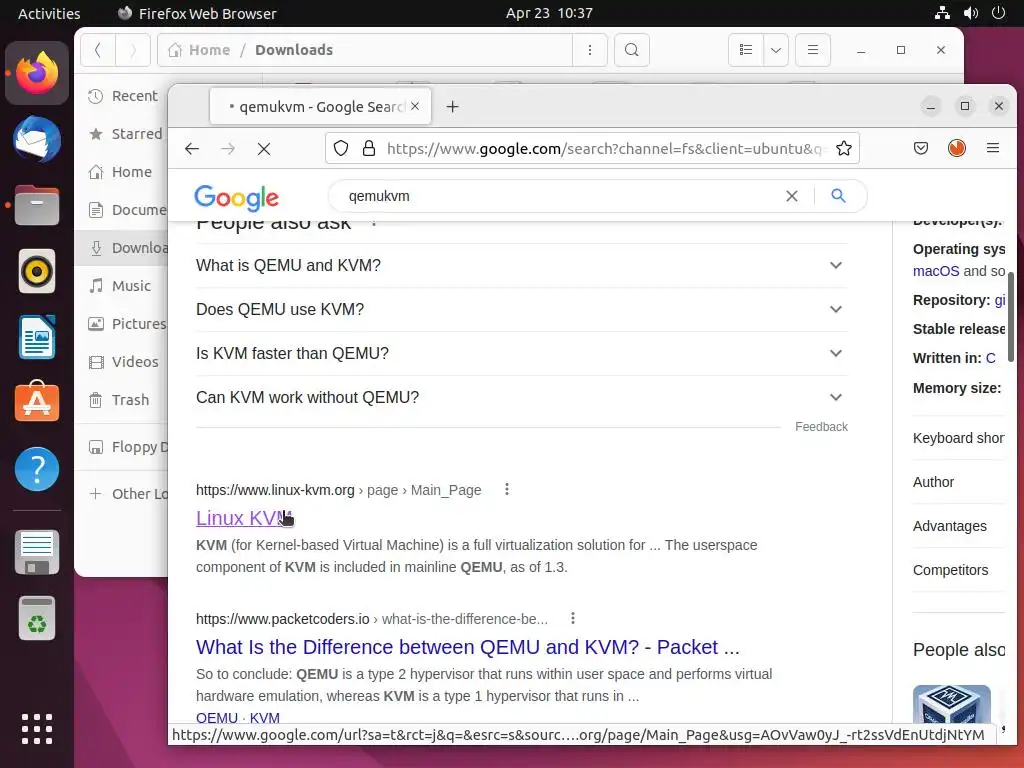Open the Firefox Web Browser app menu
Viewport: 1024px width, 768px height.
point(197,13)
